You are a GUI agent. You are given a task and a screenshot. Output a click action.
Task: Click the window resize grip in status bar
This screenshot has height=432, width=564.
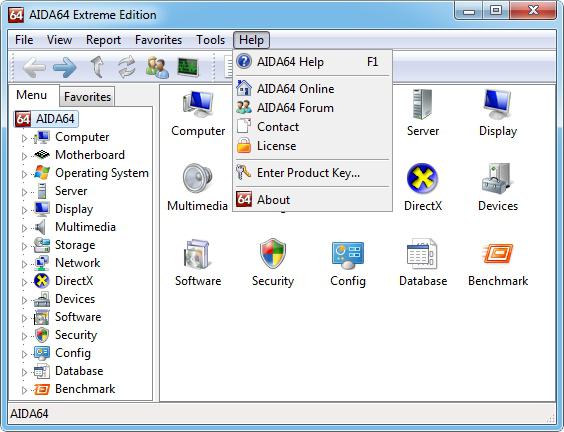point(551,418)
